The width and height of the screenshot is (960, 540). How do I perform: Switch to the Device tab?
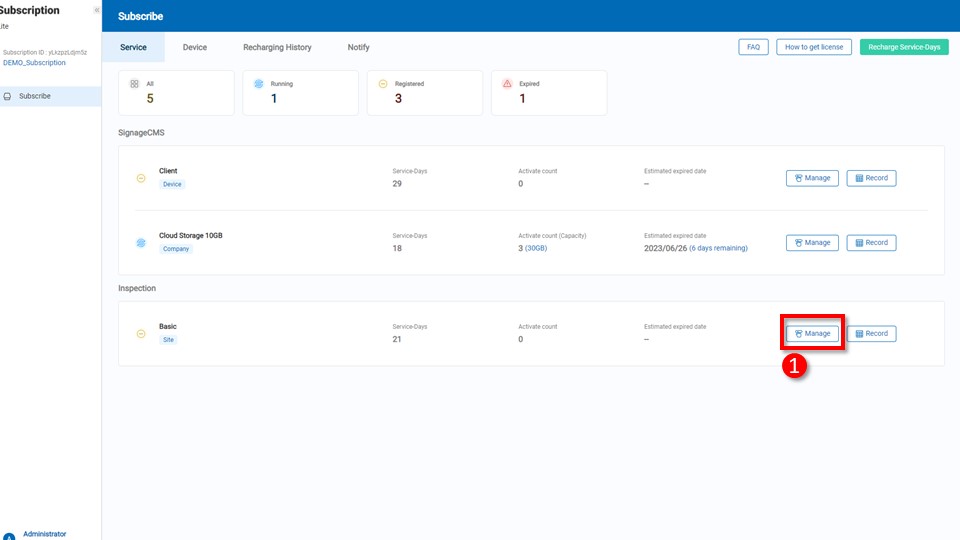coord(195,47)
